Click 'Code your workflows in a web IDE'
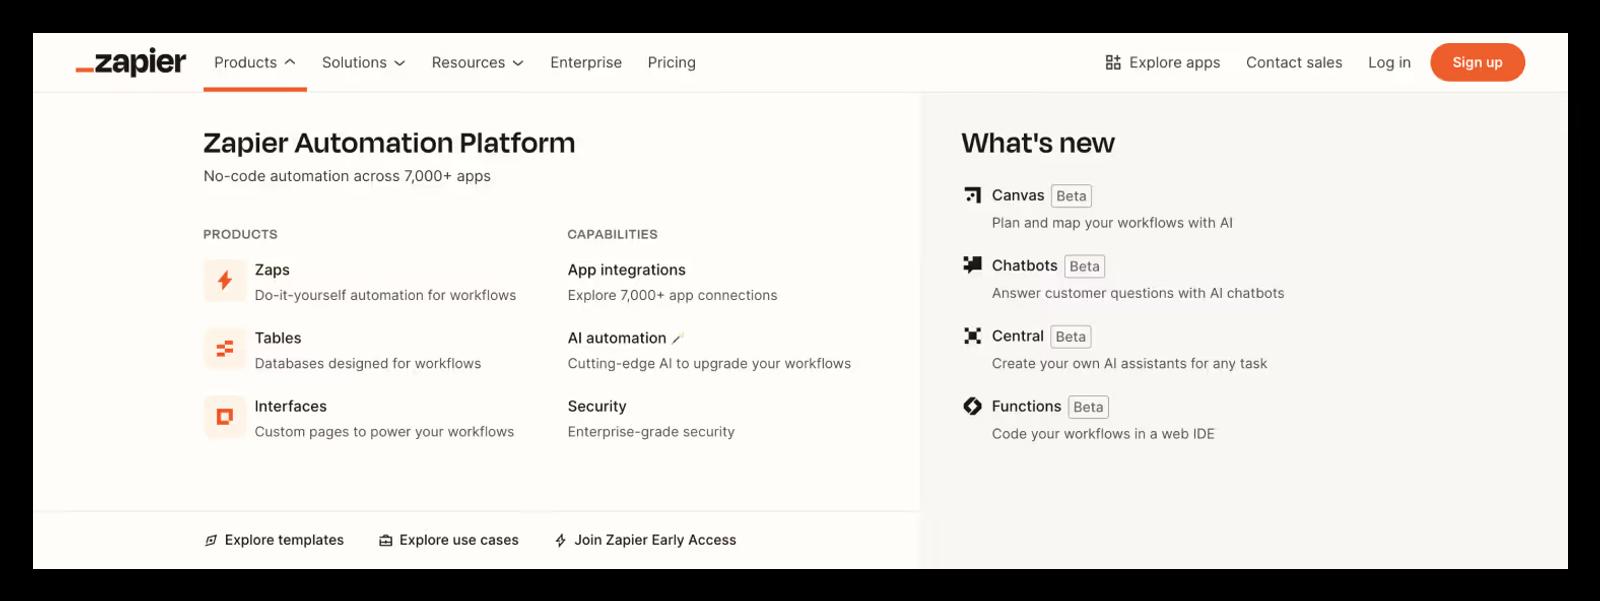1600x601 pixels. pyautogui.click(x=1103, y=434)
